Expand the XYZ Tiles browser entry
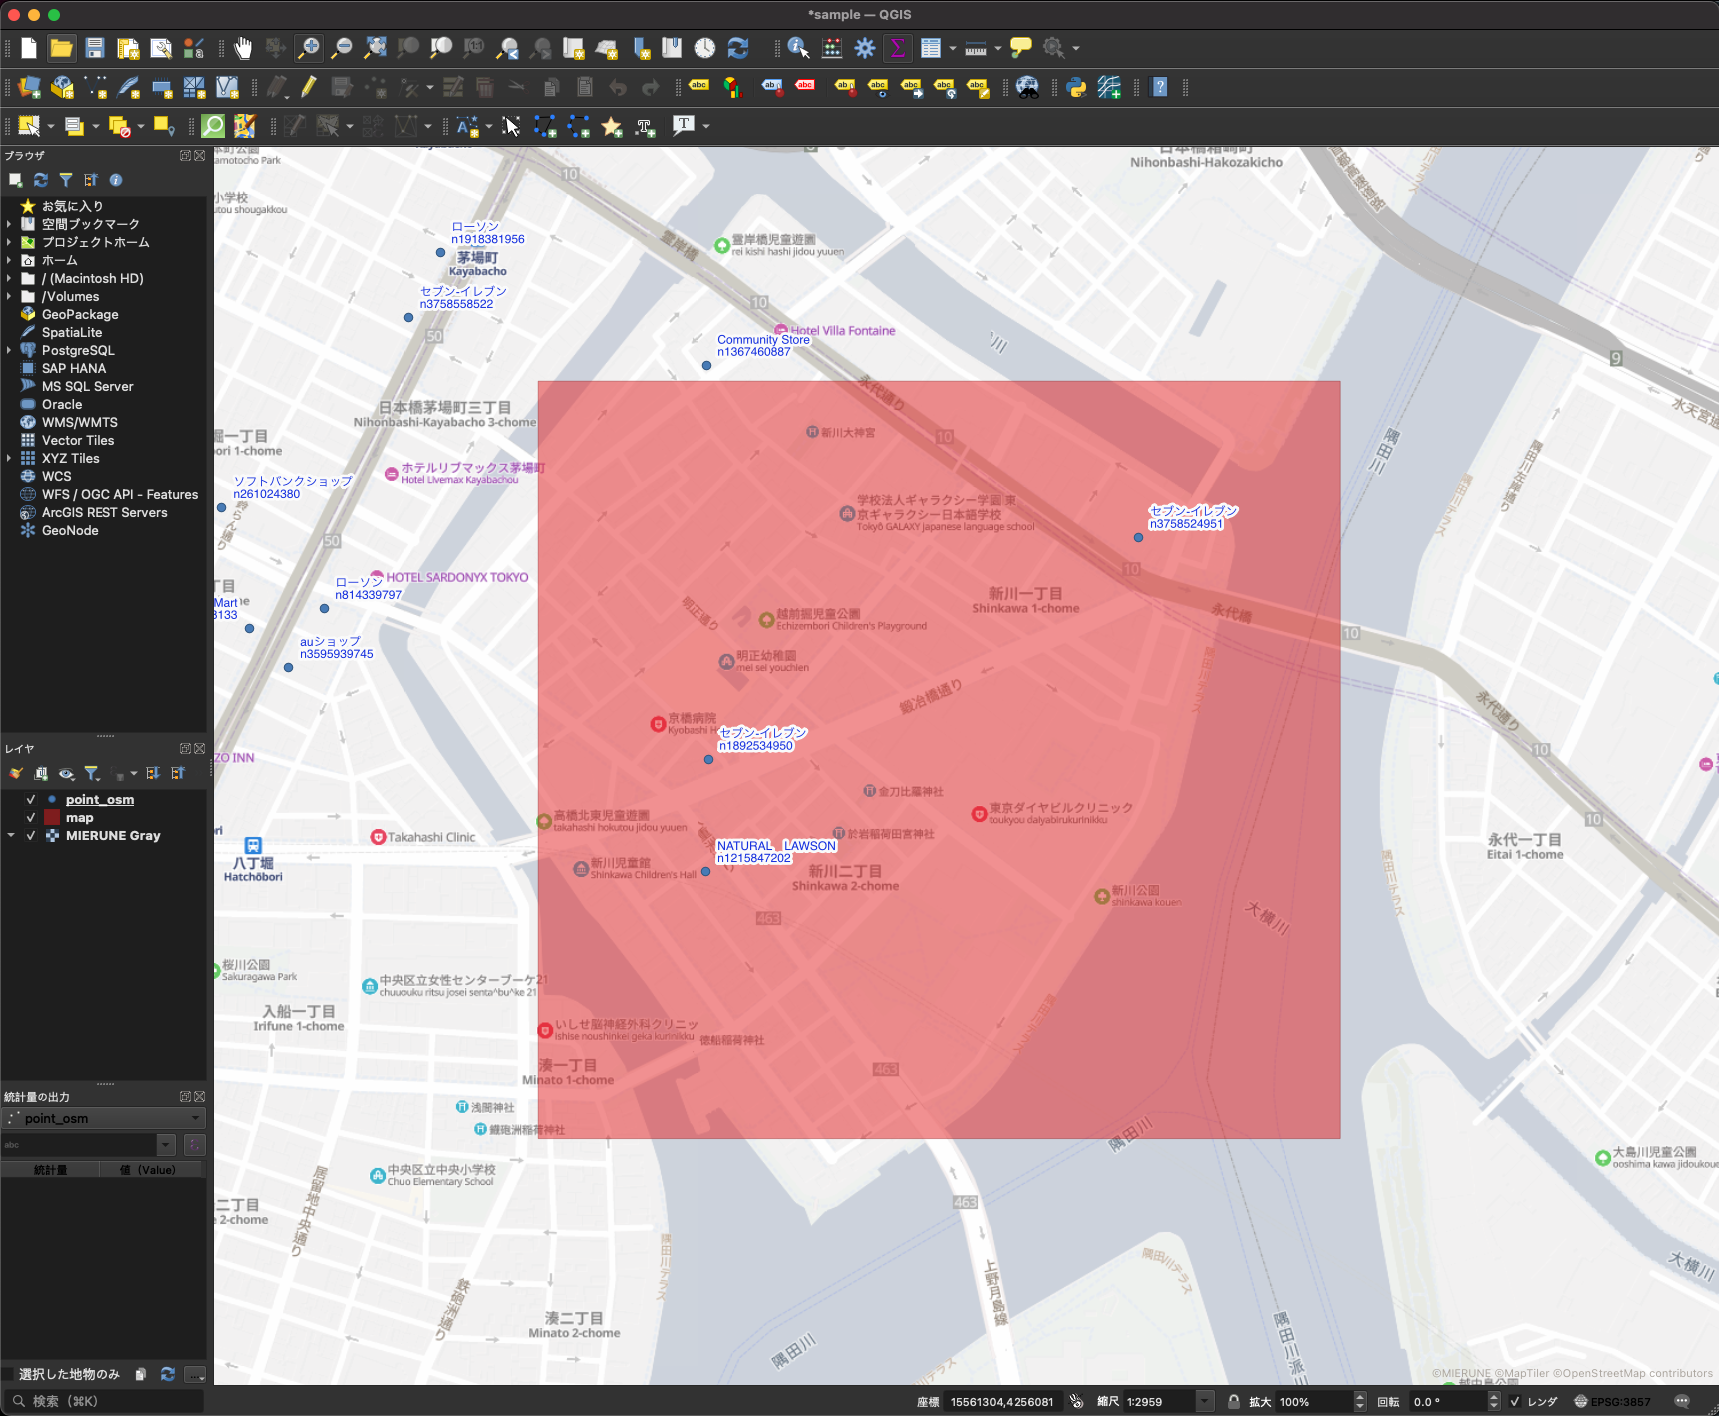Viewport: 1719px width, 1416px height. (9, 459)
